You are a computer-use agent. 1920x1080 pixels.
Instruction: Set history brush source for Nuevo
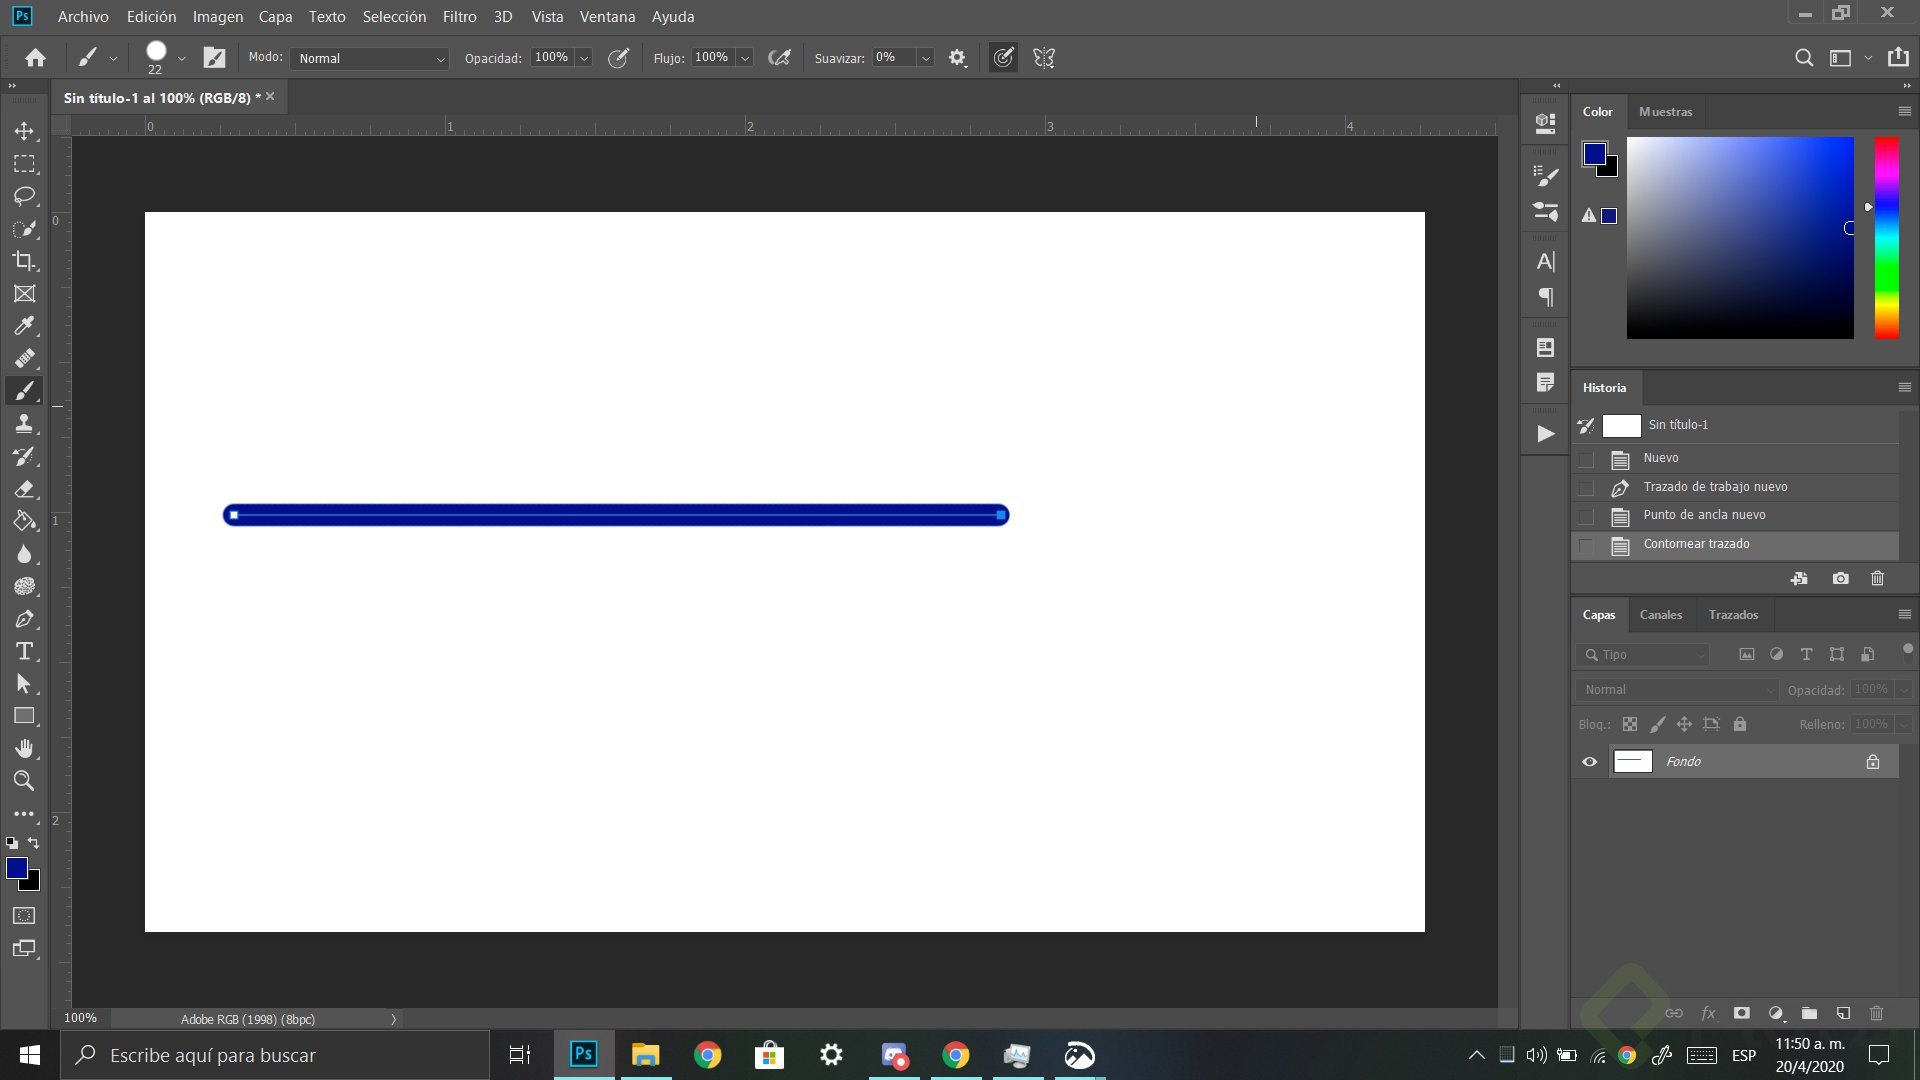[x=1586, y=459]
